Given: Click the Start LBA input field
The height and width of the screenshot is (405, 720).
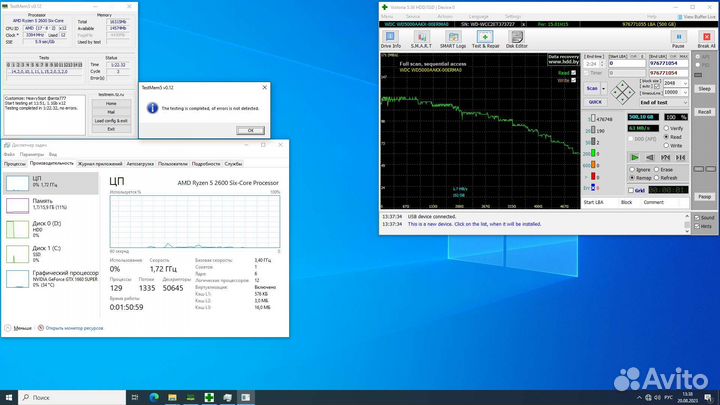Looking at the screenshot, I should tap(626, 63).
